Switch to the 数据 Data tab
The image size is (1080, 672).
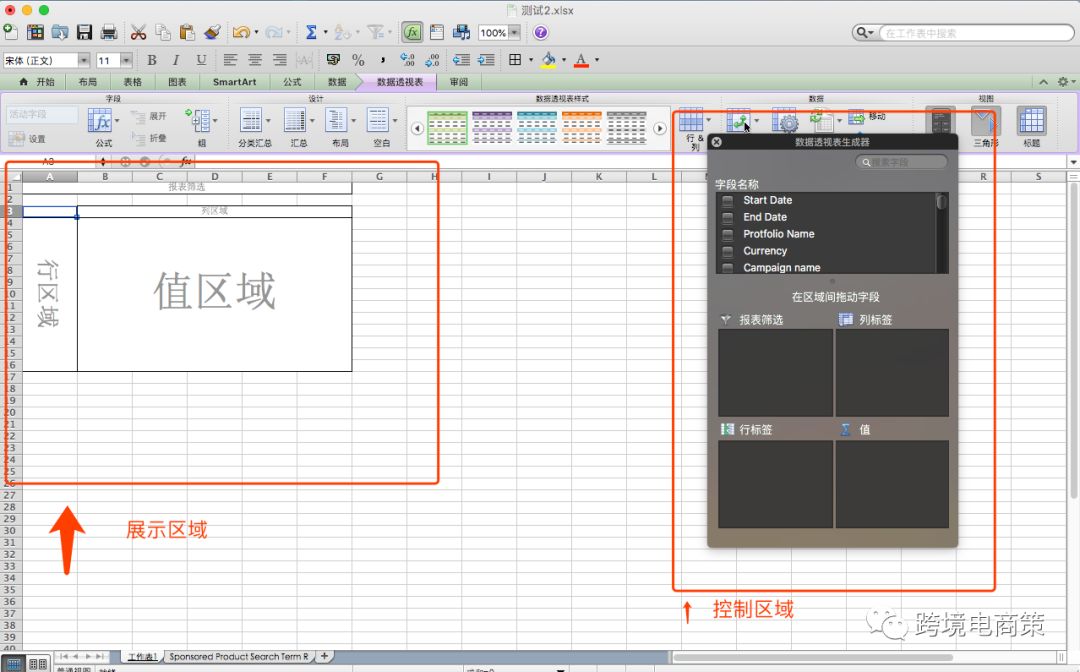(x=337, y=82)
